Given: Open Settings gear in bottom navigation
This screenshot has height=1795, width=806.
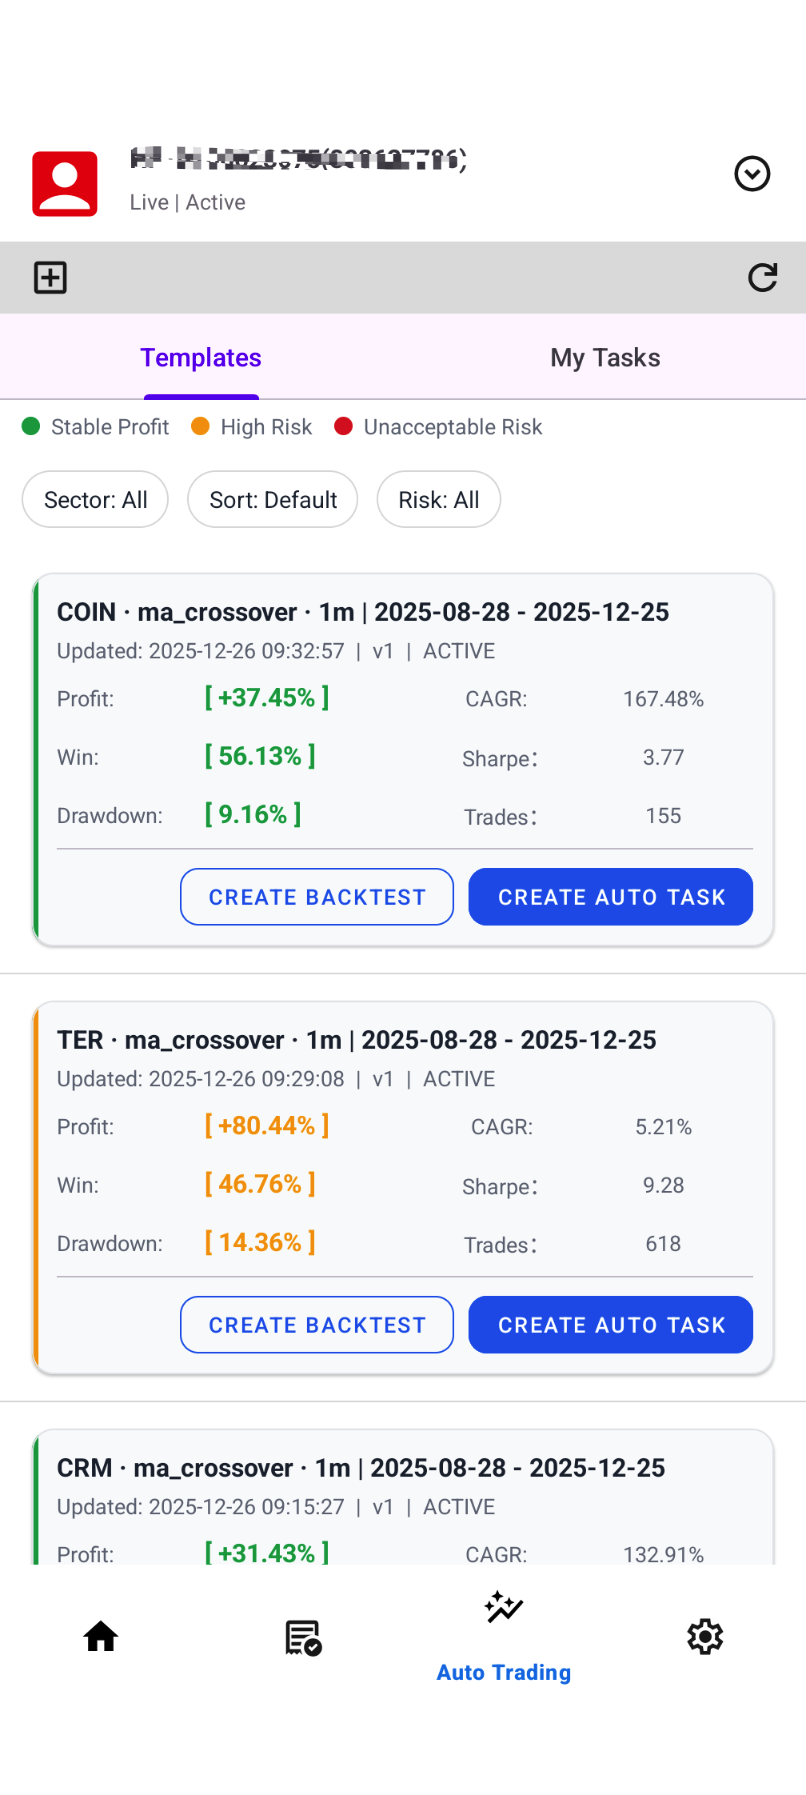Looking at the screenshot, I should [705, 1637].
